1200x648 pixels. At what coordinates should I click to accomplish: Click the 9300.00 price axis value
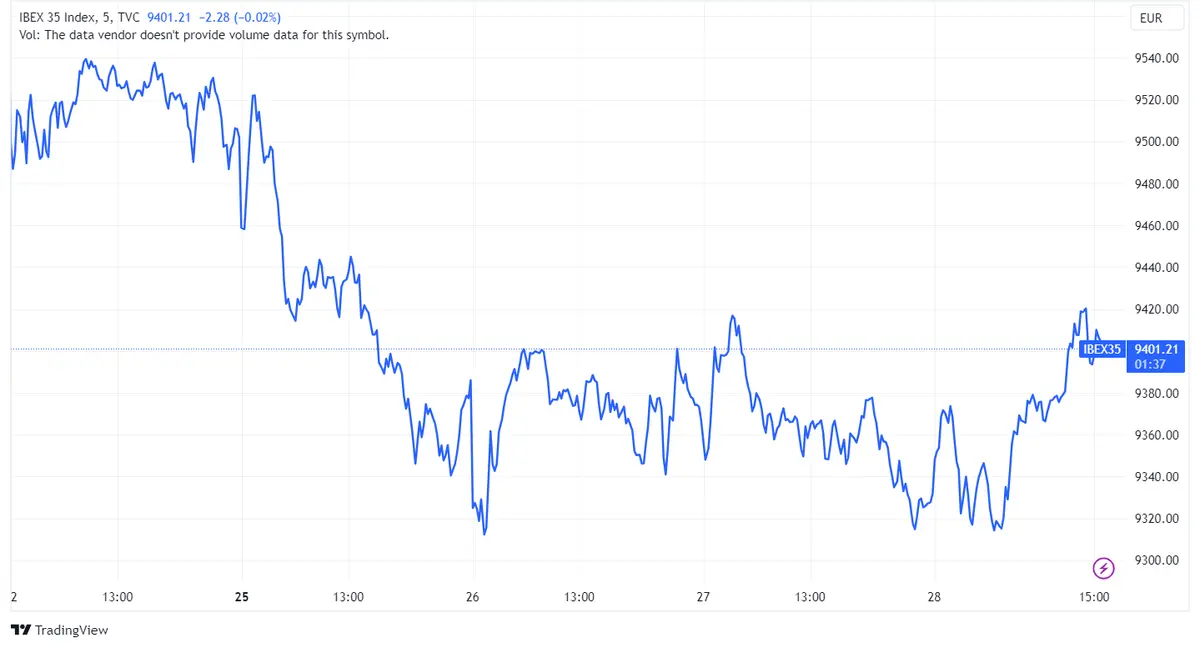pos(1155,560)
